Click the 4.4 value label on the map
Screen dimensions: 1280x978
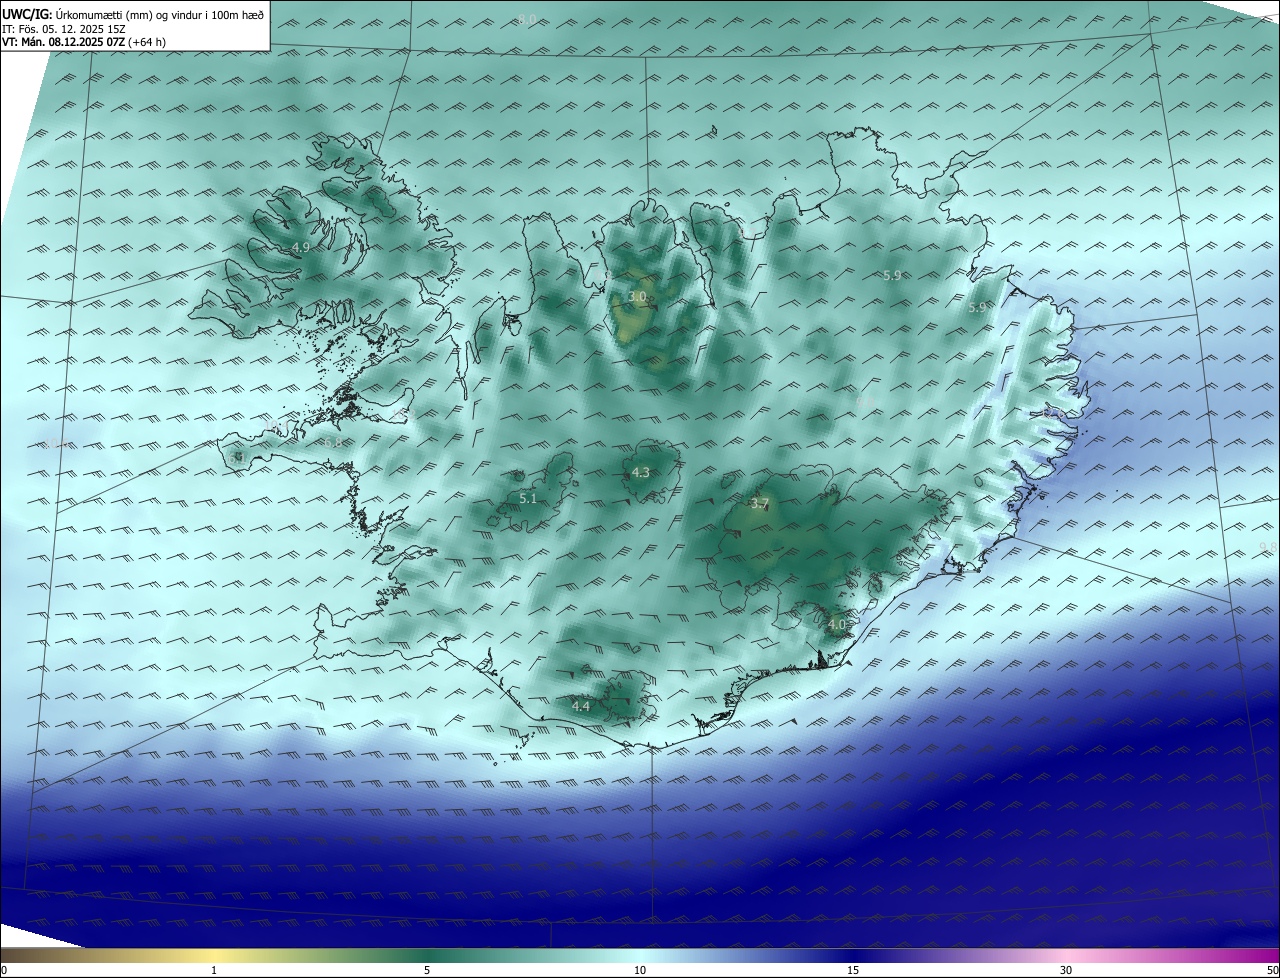click(581, 706)
